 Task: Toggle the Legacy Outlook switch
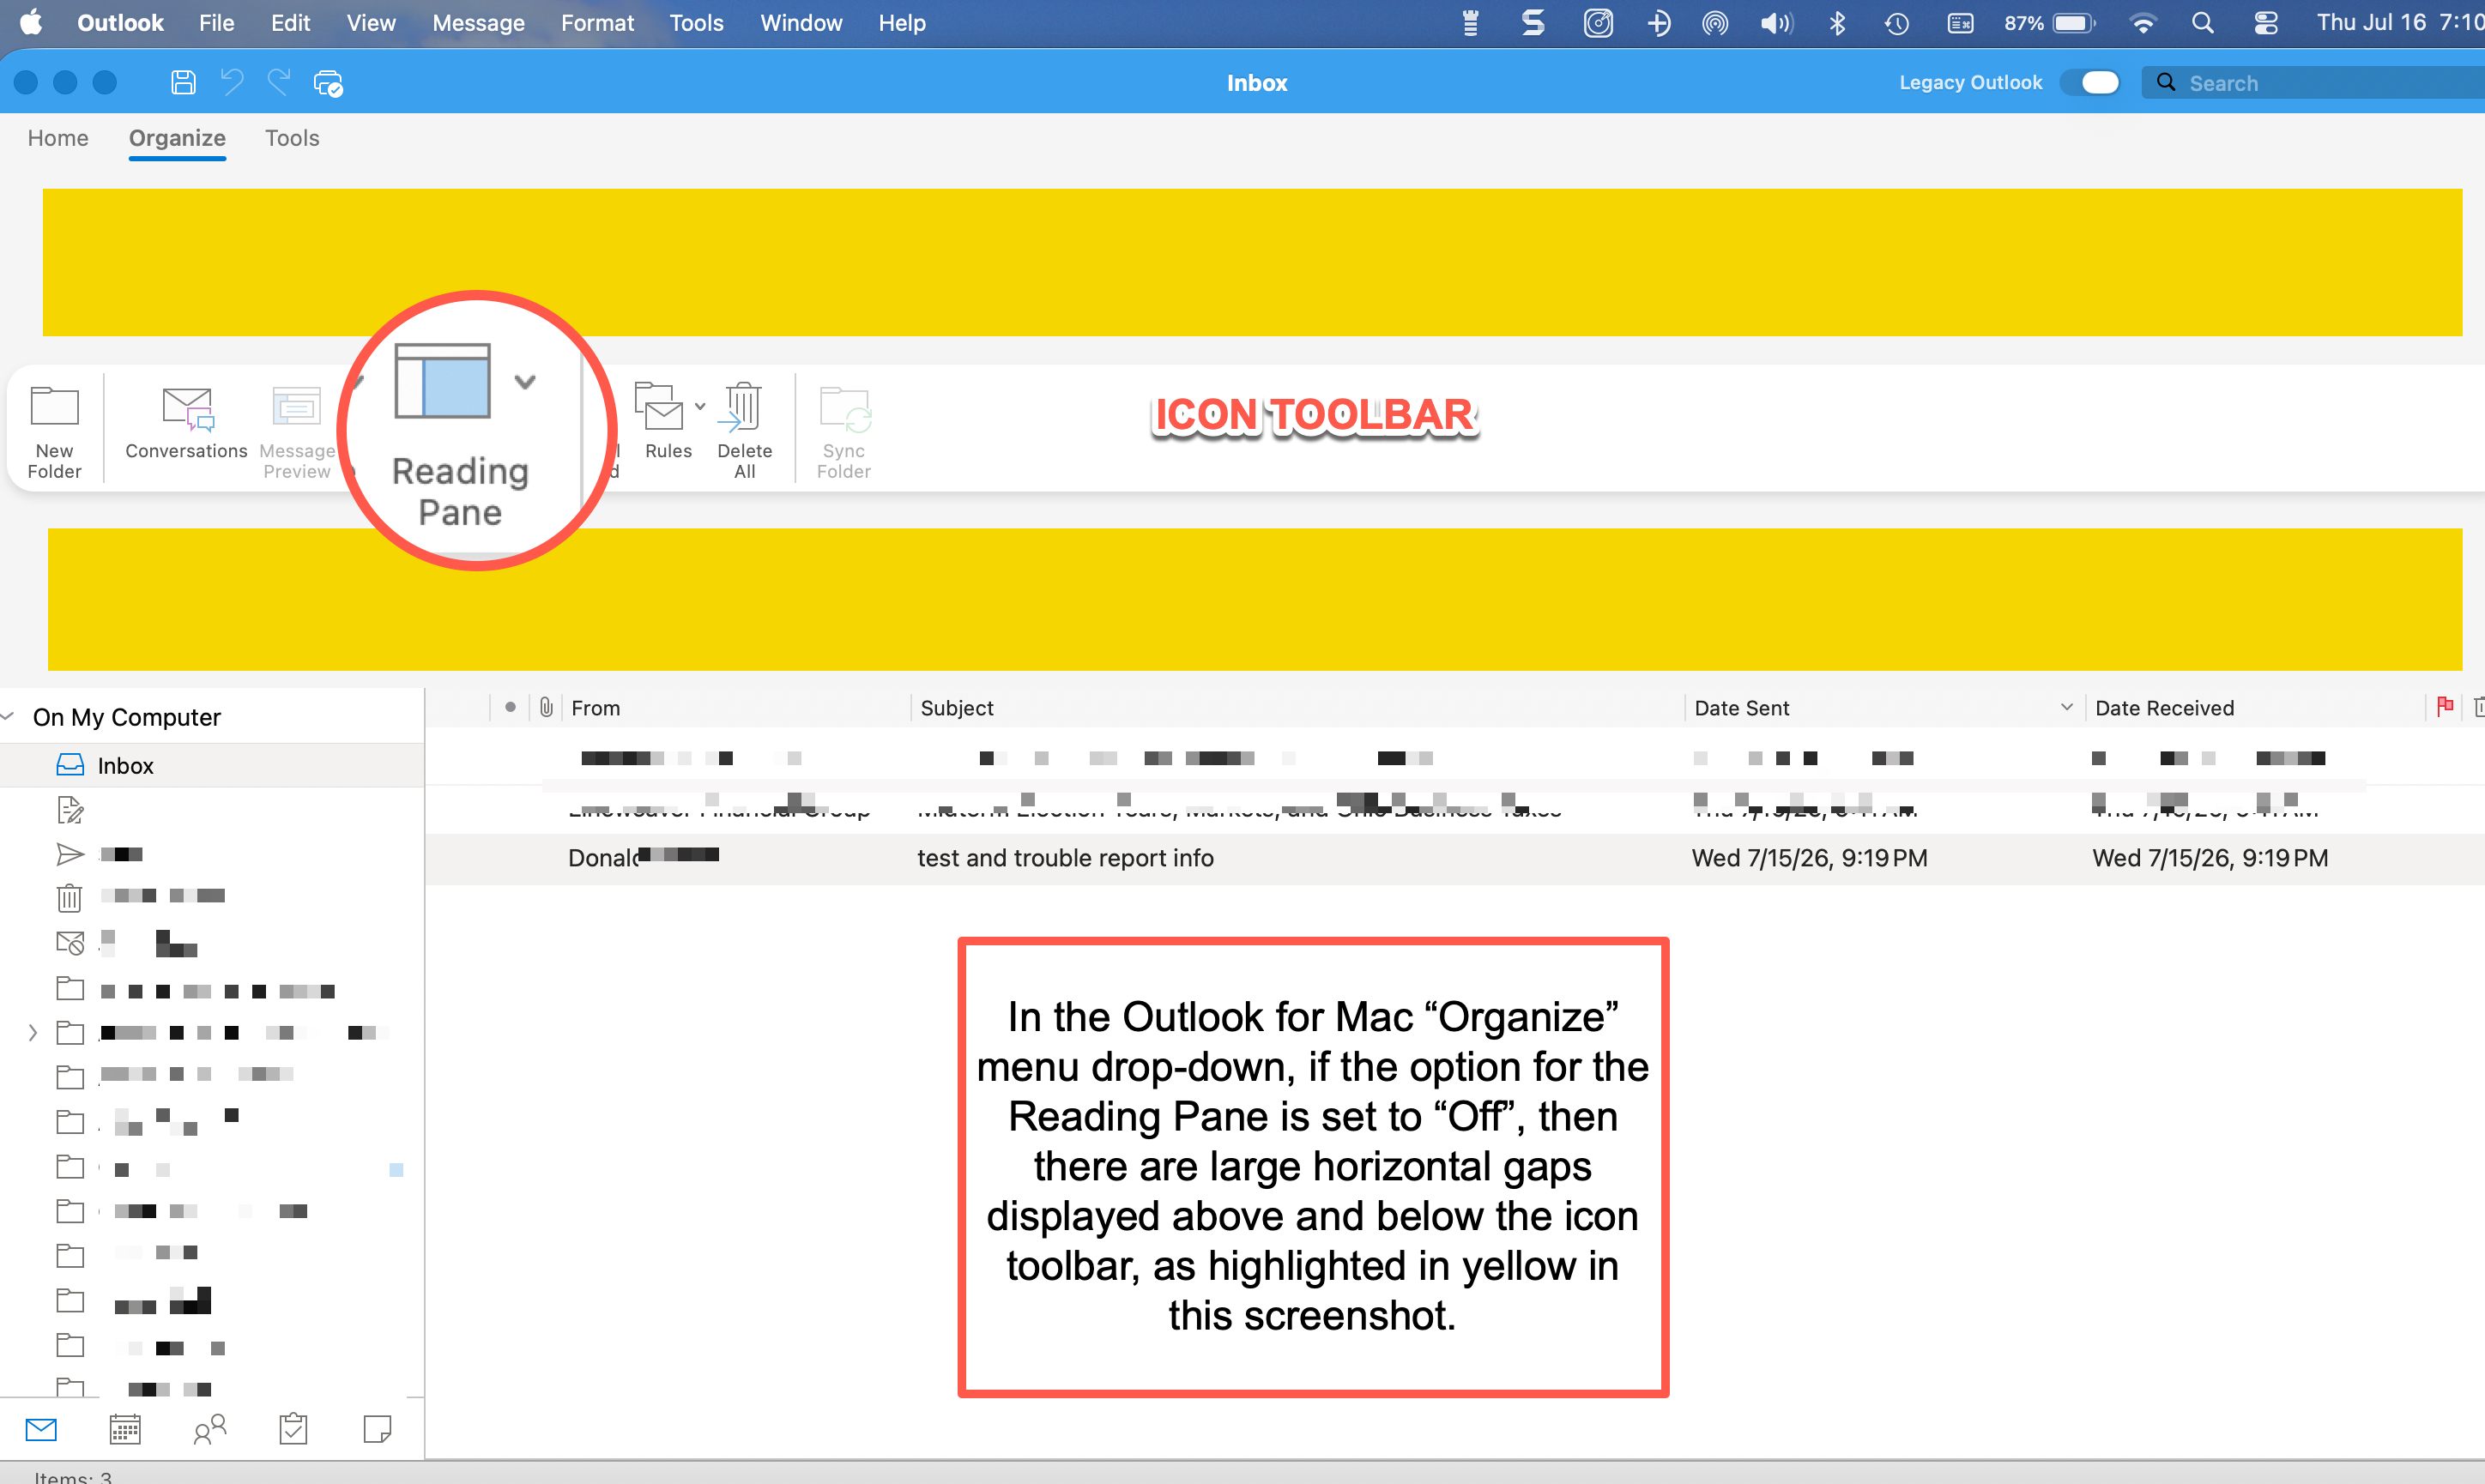pos(2091,83)
